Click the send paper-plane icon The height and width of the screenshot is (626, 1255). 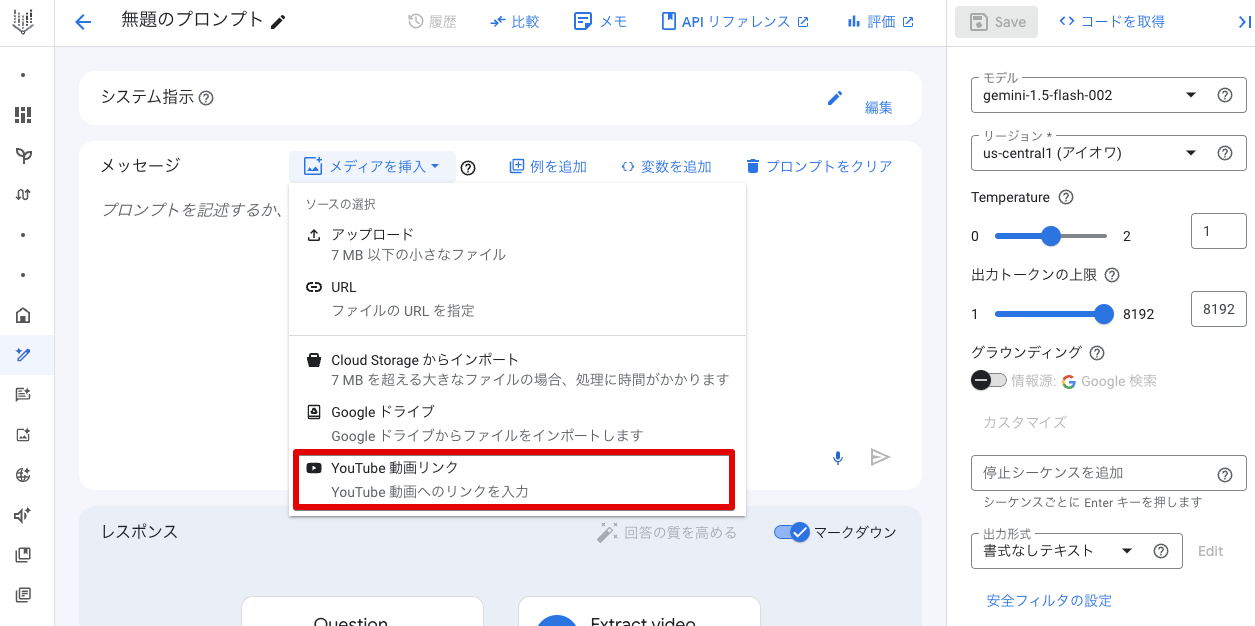pos(880,457)
